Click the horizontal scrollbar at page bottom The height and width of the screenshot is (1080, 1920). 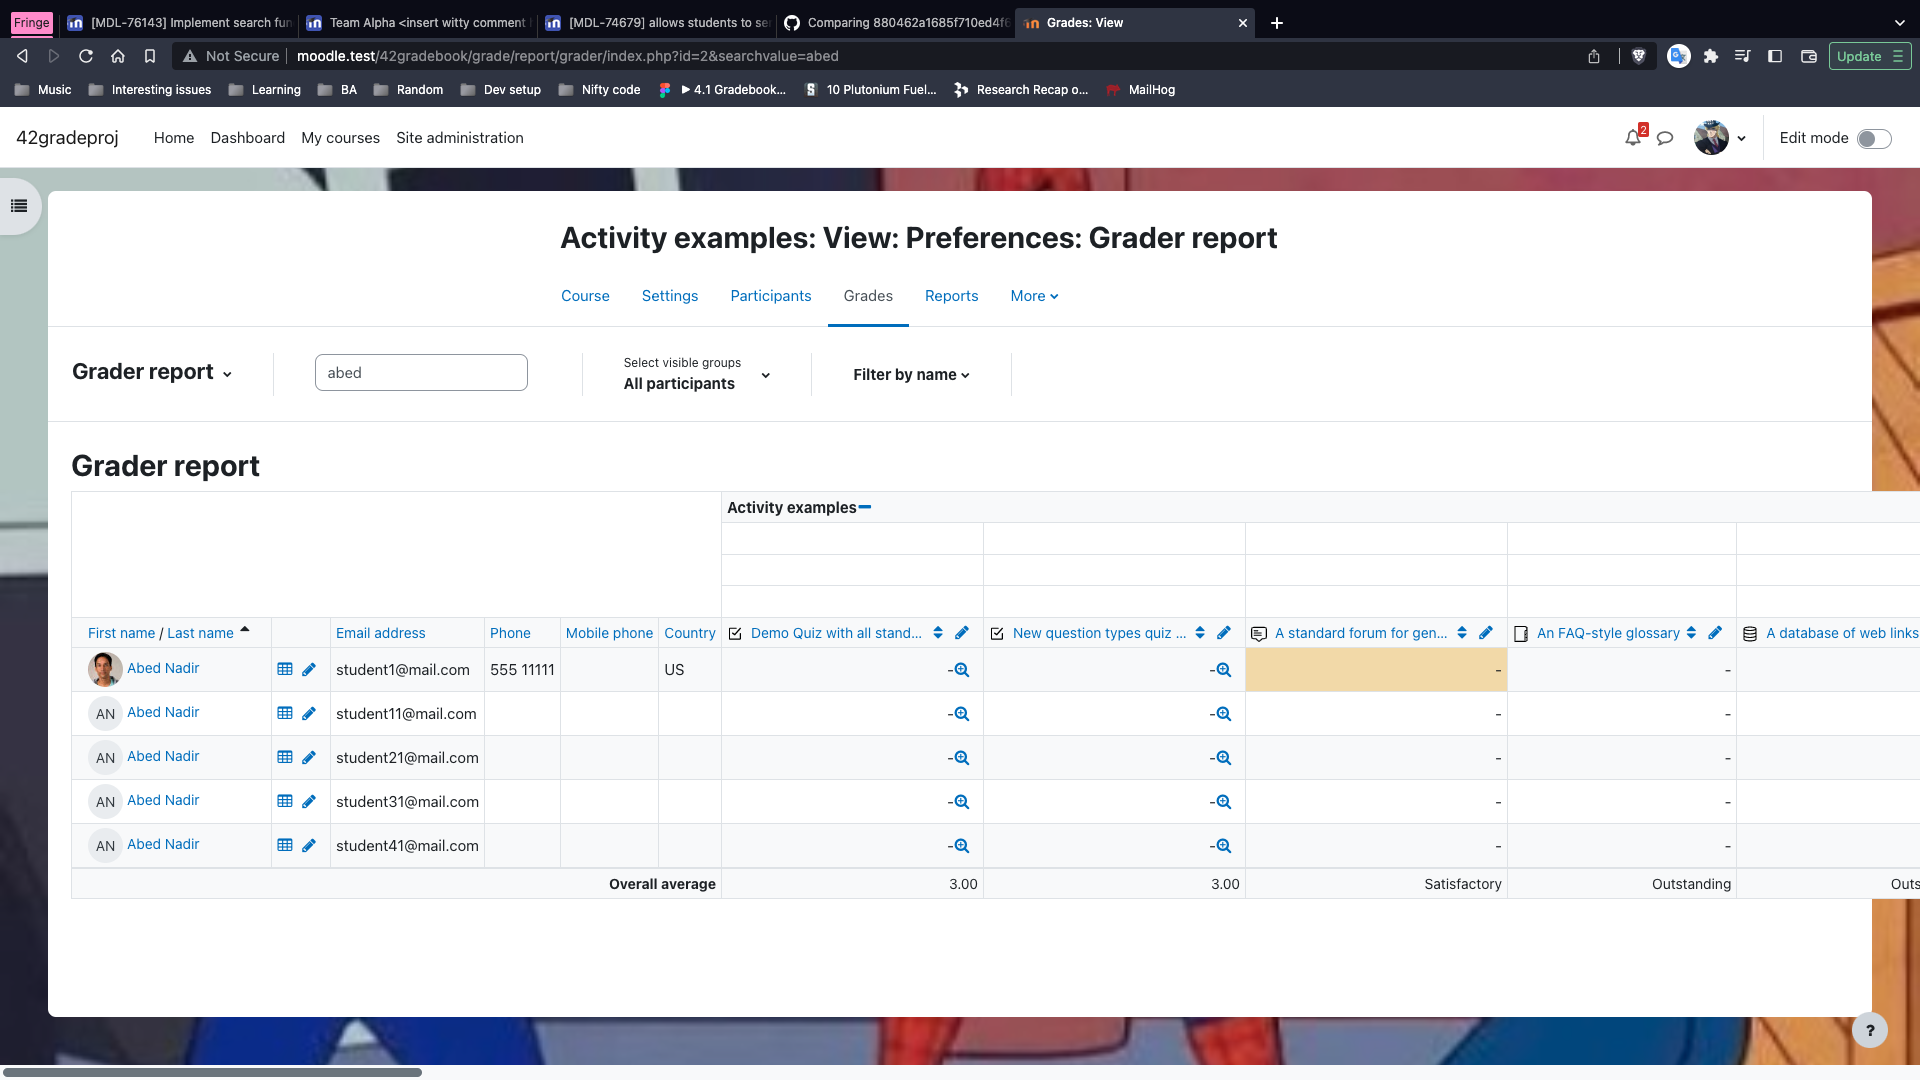211,1072
